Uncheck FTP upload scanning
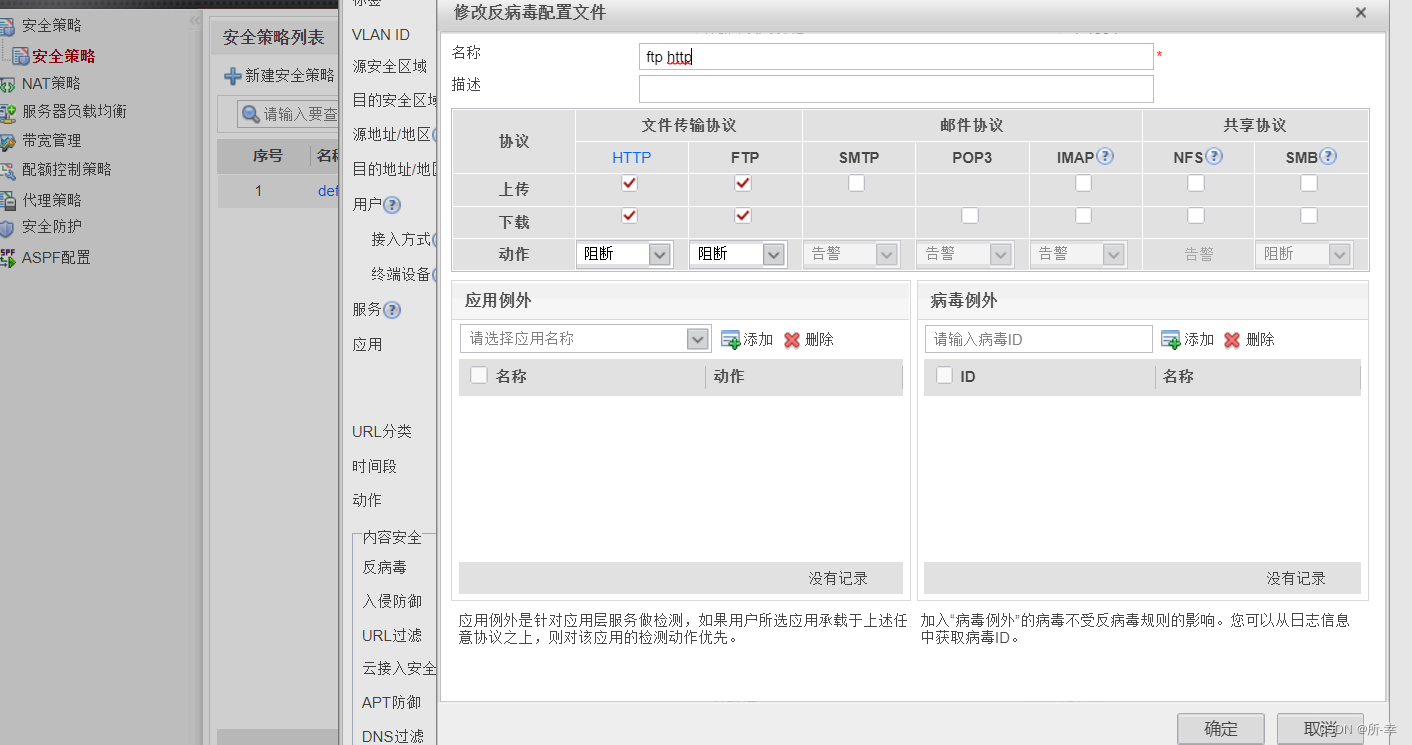Screen dimensions: 1412x745 click(743, 183)
